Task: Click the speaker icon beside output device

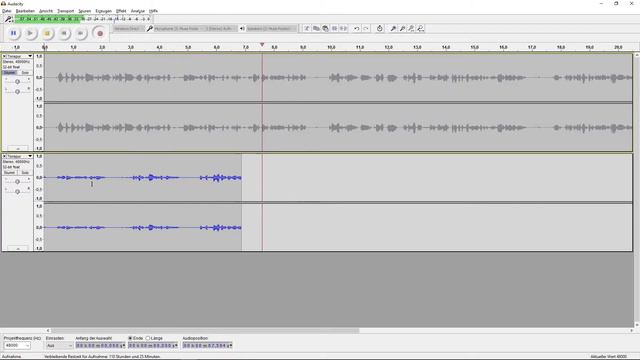Action: [242, 29]
